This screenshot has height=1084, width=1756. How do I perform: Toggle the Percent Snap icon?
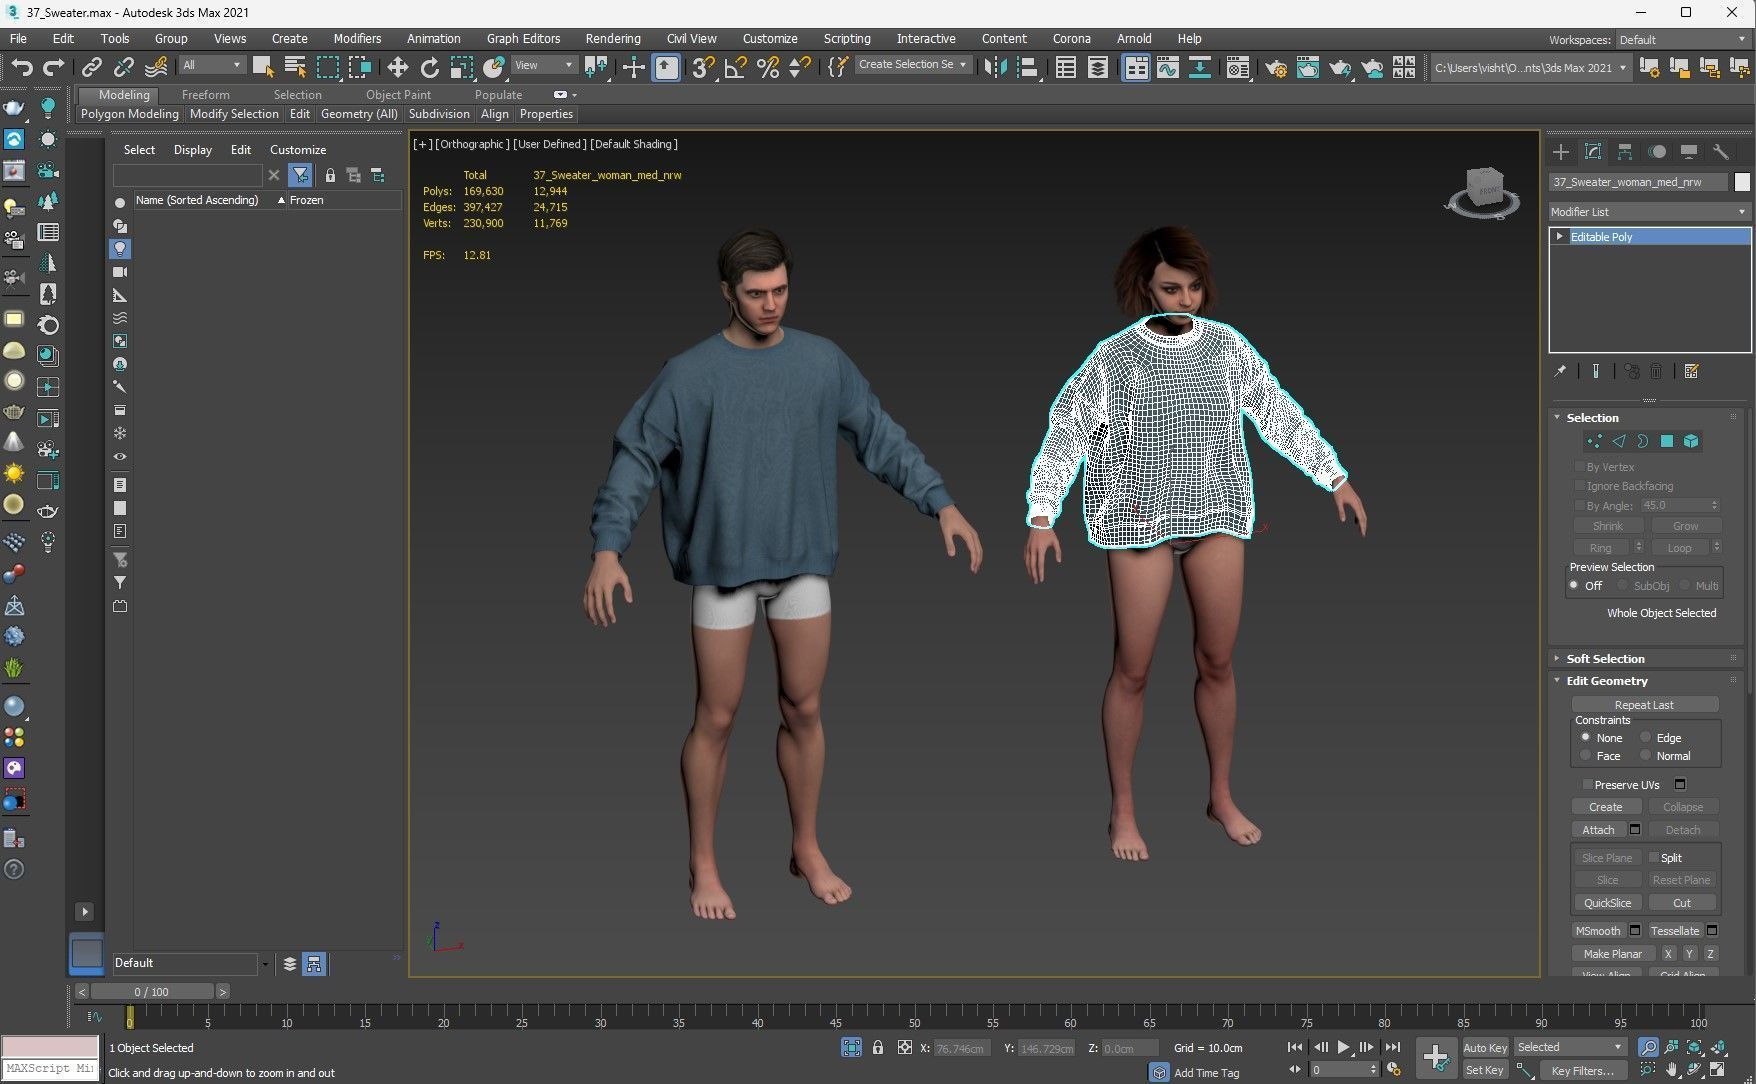click(x=768, y=67)
